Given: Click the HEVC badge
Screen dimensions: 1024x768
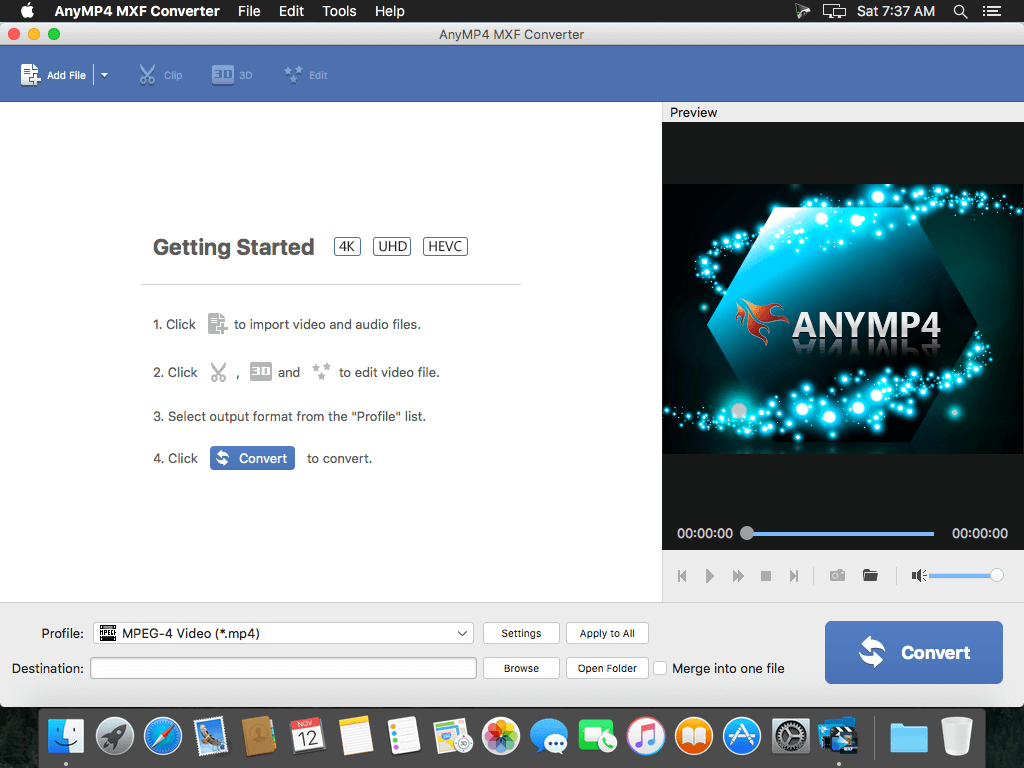Looking at the screenshot, I should coord(445,246).
